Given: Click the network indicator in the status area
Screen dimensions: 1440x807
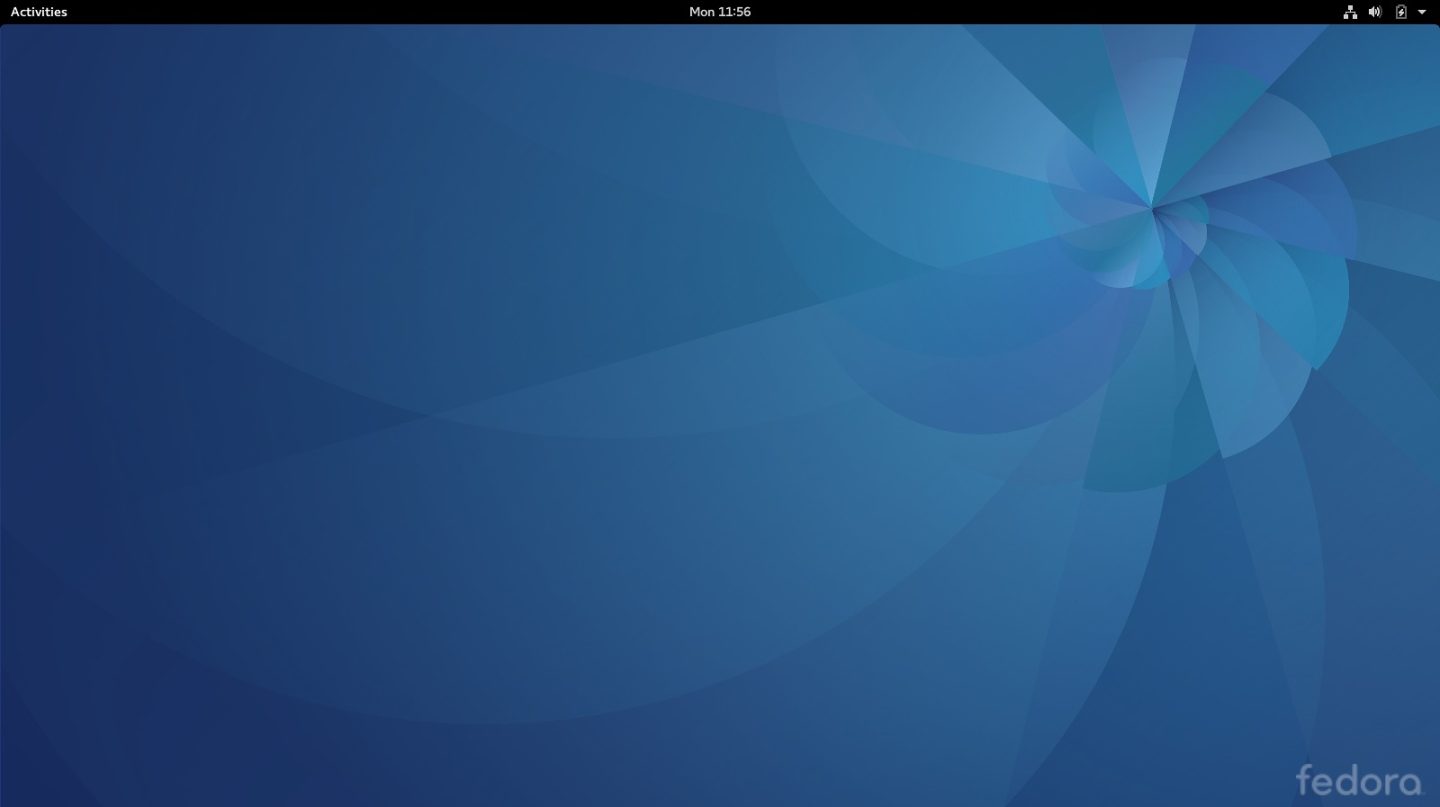Looking at the screenshot, I should point(1350,11).
